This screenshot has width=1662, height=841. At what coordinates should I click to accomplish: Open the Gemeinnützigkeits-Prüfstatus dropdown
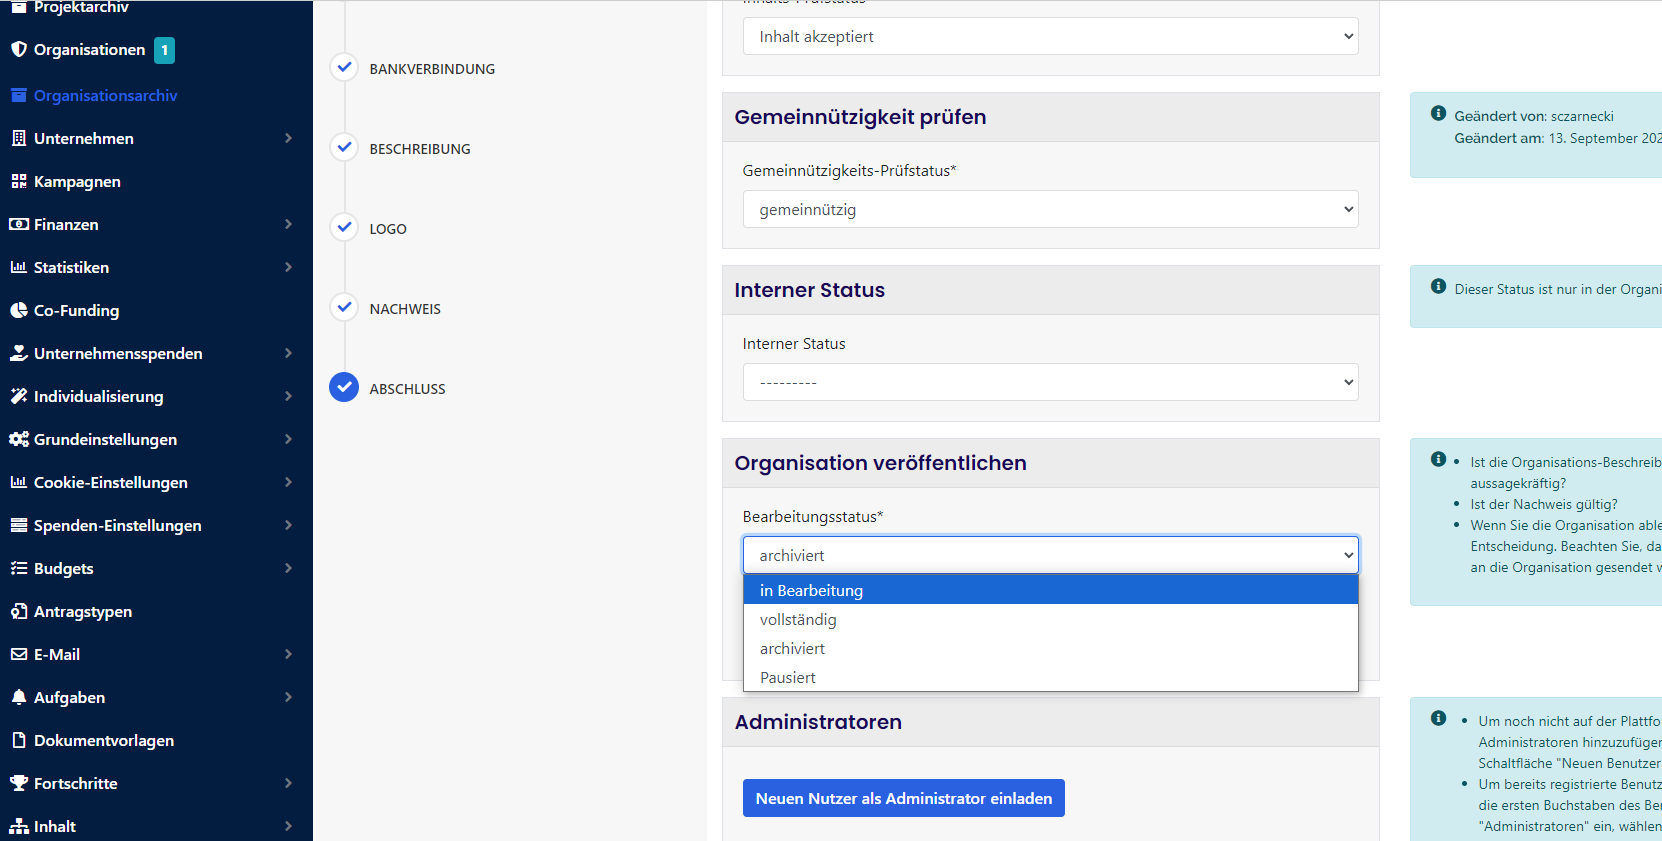(x=1050, y=209)
